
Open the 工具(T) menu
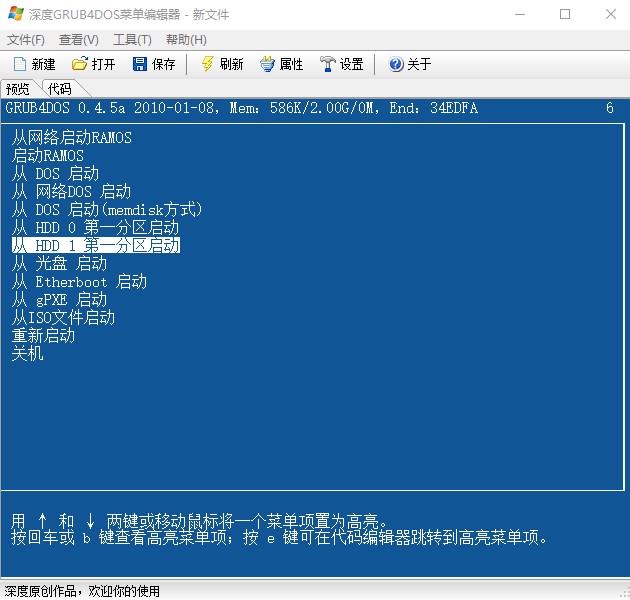[132, 40]
